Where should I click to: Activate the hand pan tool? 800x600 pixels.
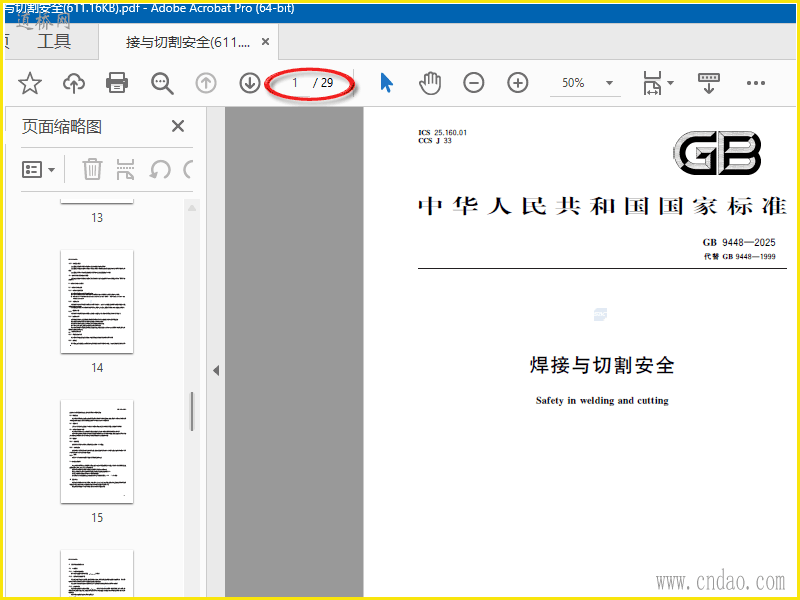pos(430,83)
